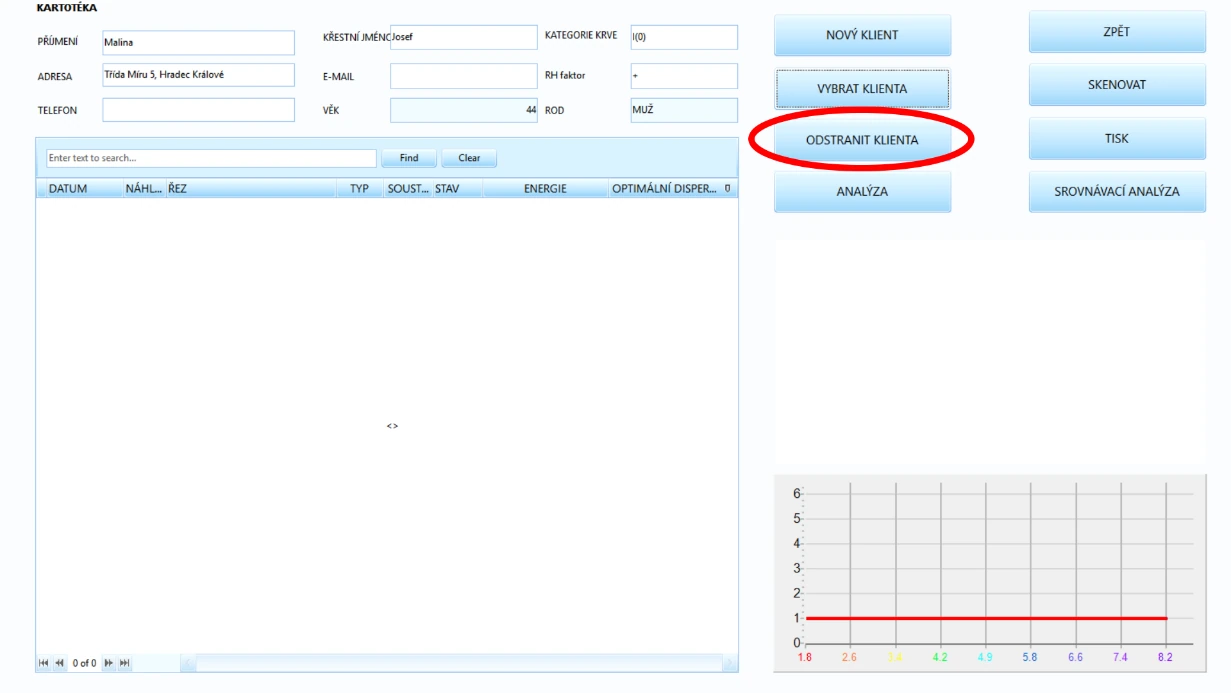The height and width of the screenshot is (693, 1231).
Task: Click the RH faktor field
Action: pos(684,76)
